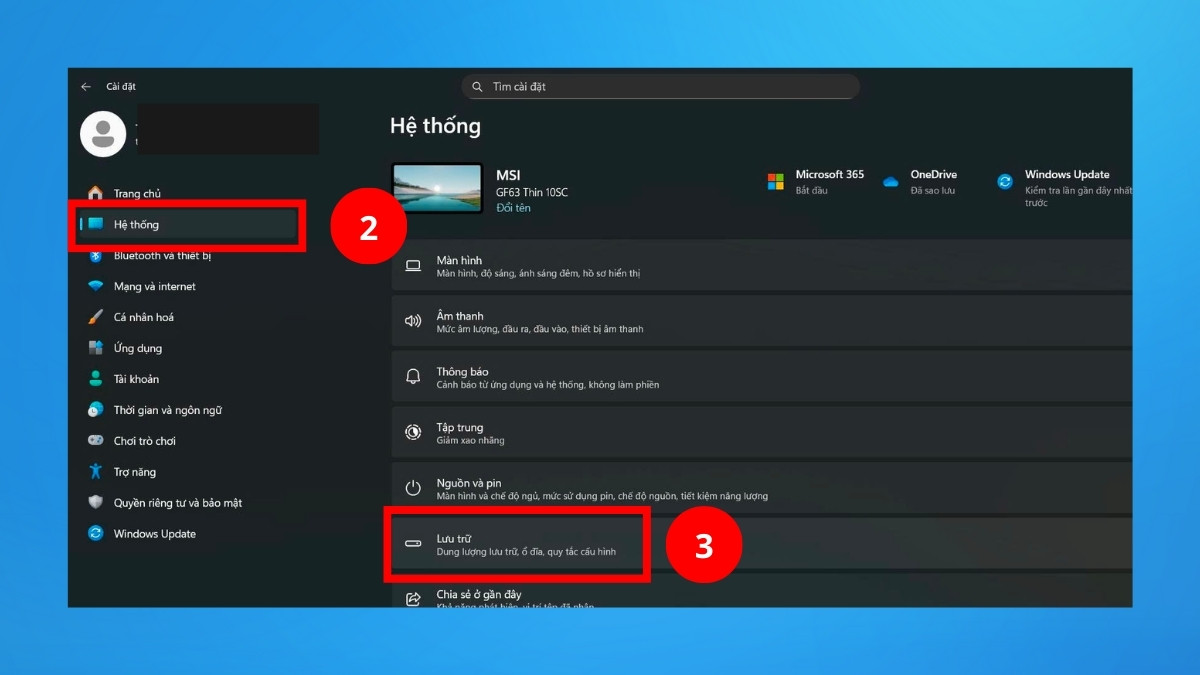Click the Chia sẻ ở gần đây share icon
Viewport: 1200px width, 675px height.
click(x=413, y=599)
